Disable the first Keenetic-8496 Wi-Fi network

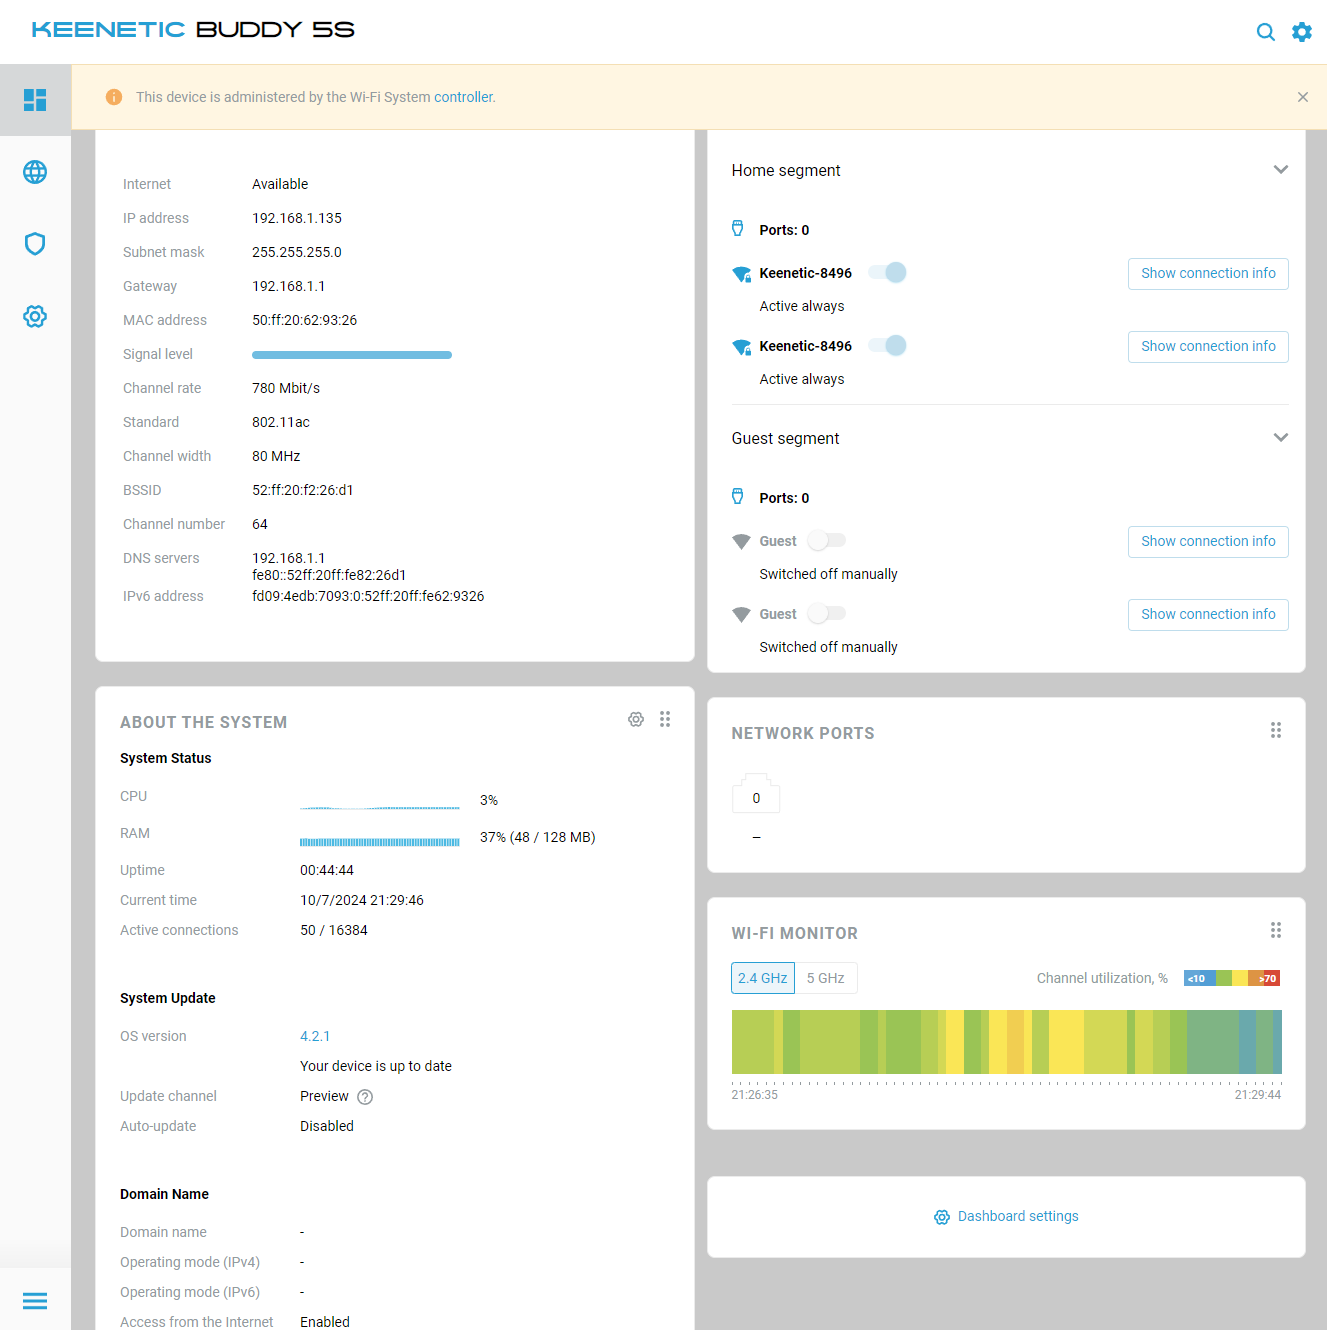(x=887, y=272)
